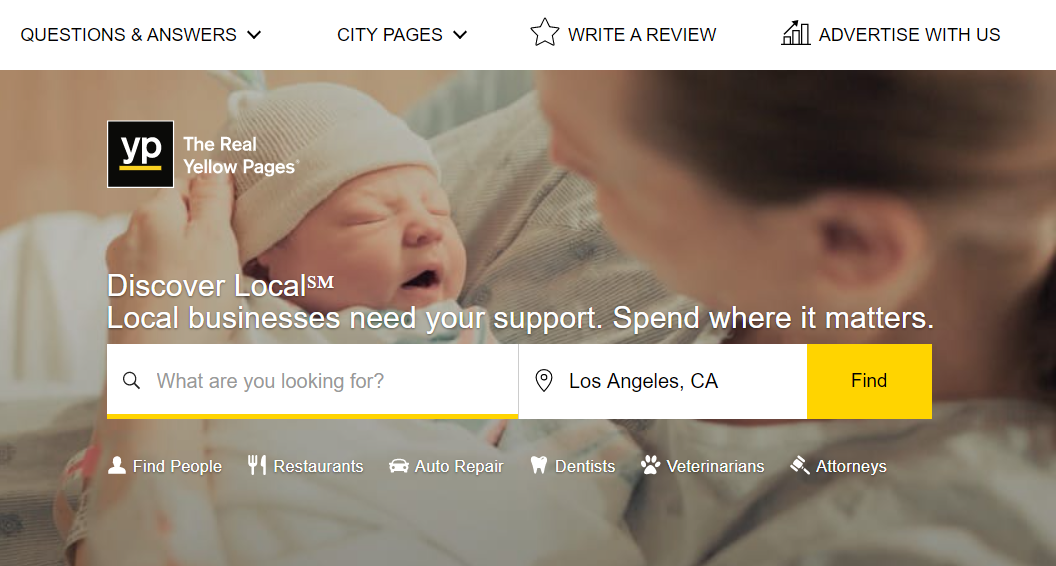The image size is (1056, 566).
Task: Click the Dentists tooth icon
Action: click(x=539, y=465)
